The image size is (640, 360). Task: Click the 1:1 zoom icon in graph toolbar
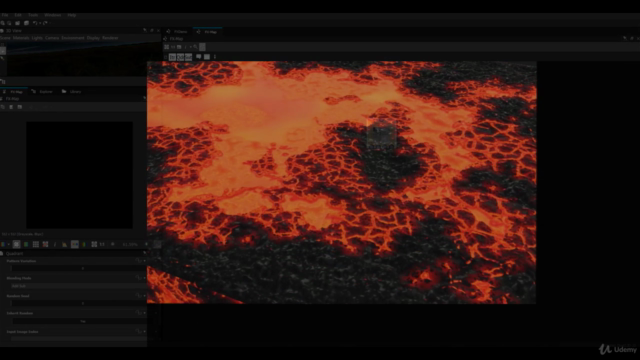(173, 47)
